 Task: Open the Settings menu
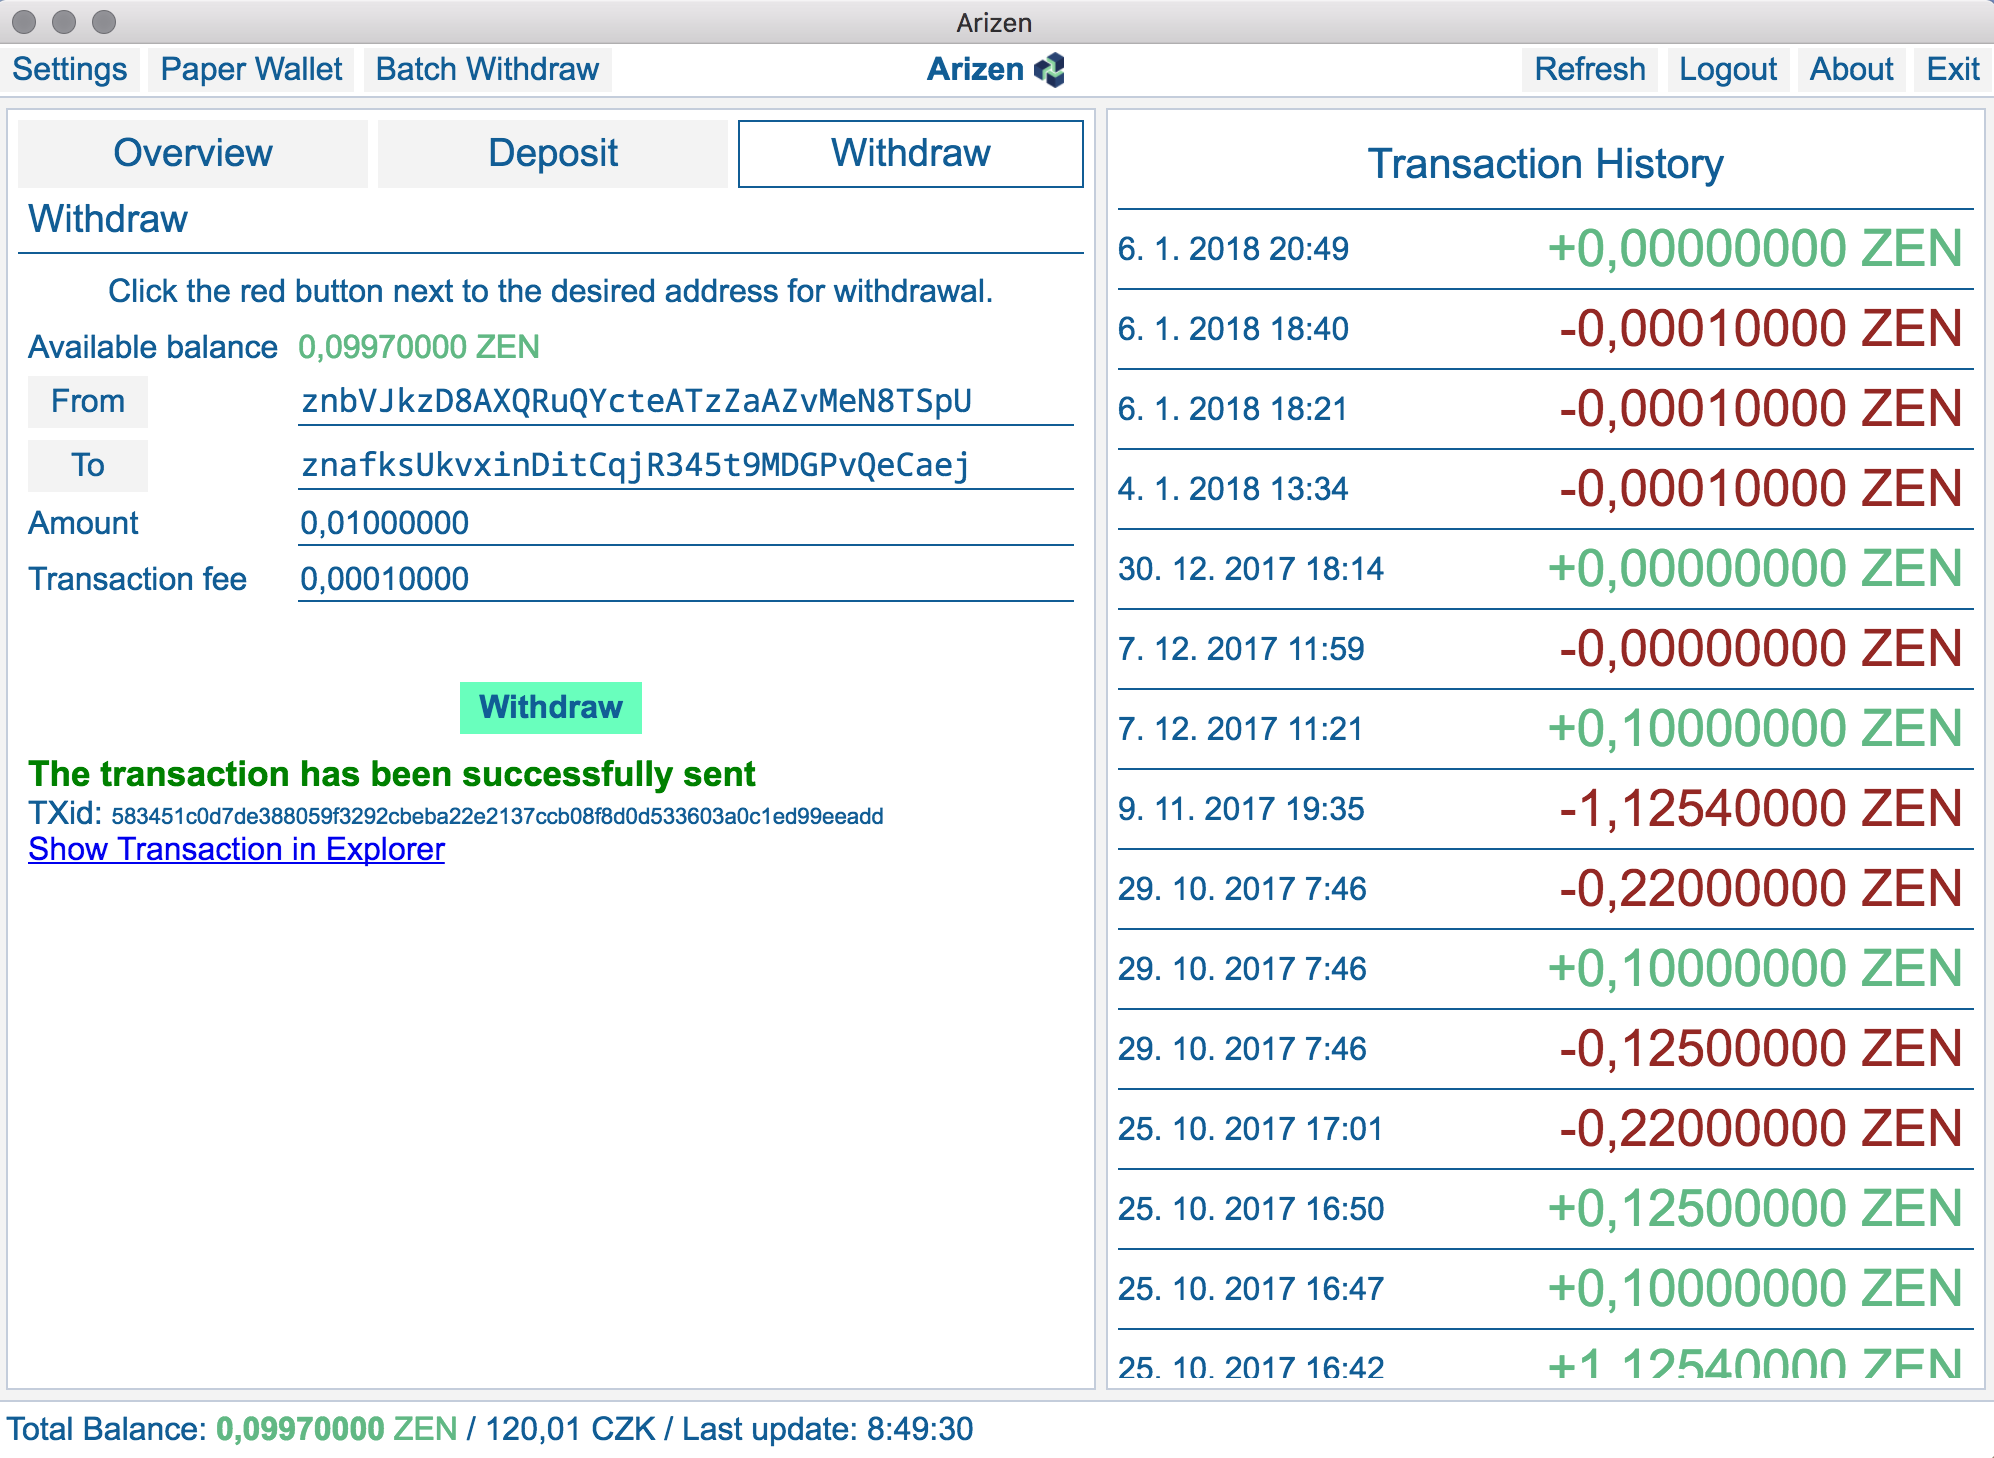pyautogui.click(x=70, y=70)
